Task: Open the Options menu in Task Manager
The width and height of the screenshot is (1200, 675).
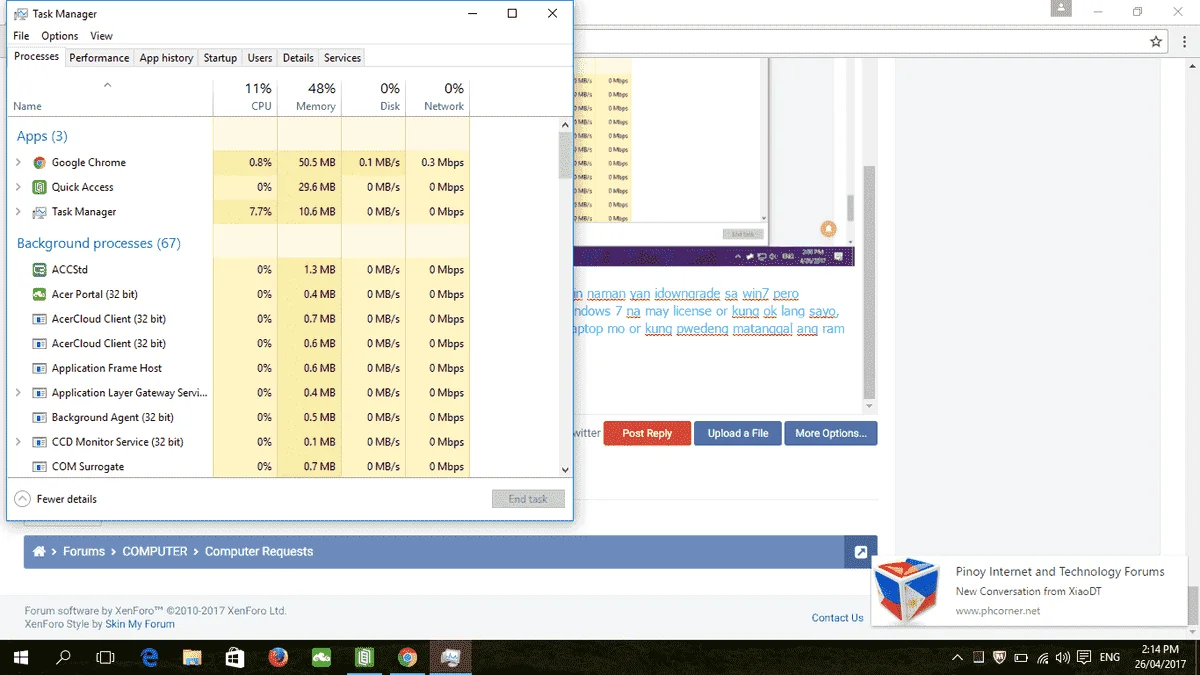Action: point(60,36)
